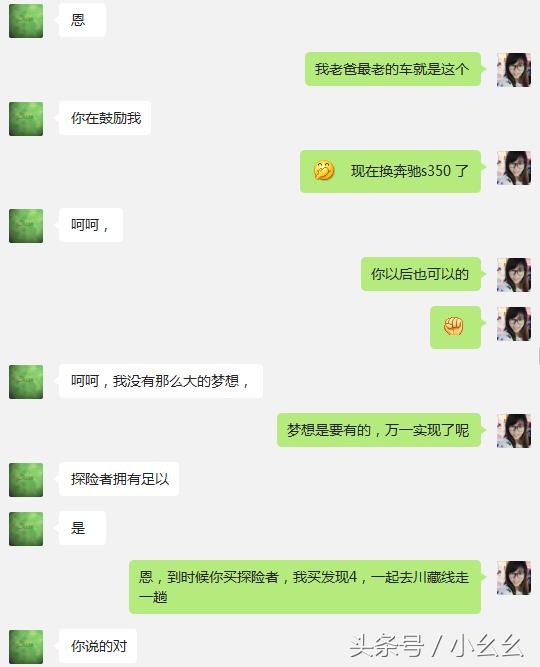This screenshot has width=540, height=667.
Task: Select the message '你在鼓励我'
Action: [x=105, y=118]
